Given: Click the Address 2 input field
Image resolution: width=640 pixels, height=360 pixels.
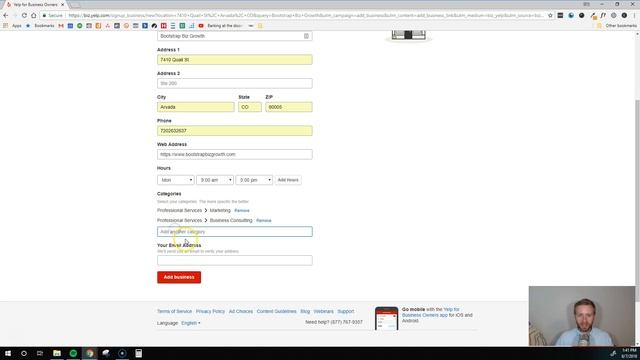Looking at the screenshot, I should pos(235,83).
